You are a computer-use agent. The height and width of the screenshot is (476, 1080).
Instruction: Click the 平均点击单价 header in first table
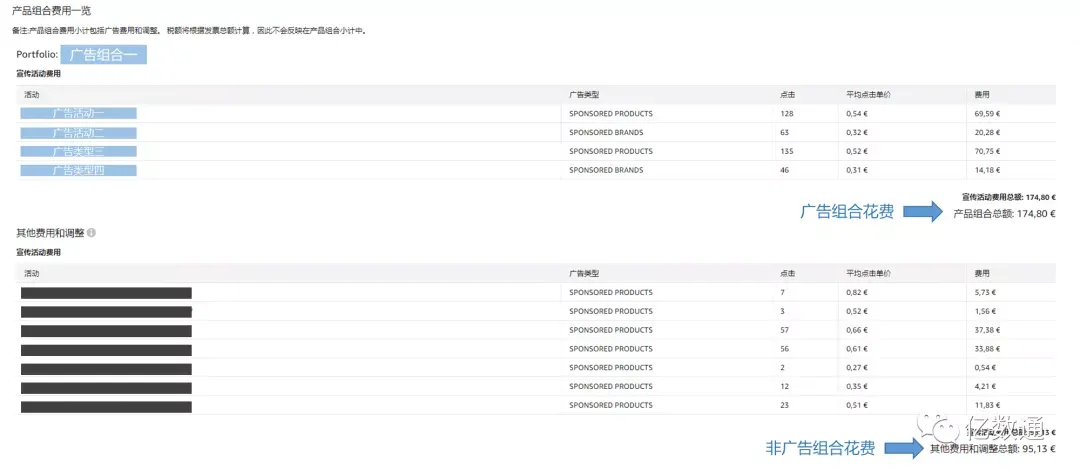coord(868,95)
